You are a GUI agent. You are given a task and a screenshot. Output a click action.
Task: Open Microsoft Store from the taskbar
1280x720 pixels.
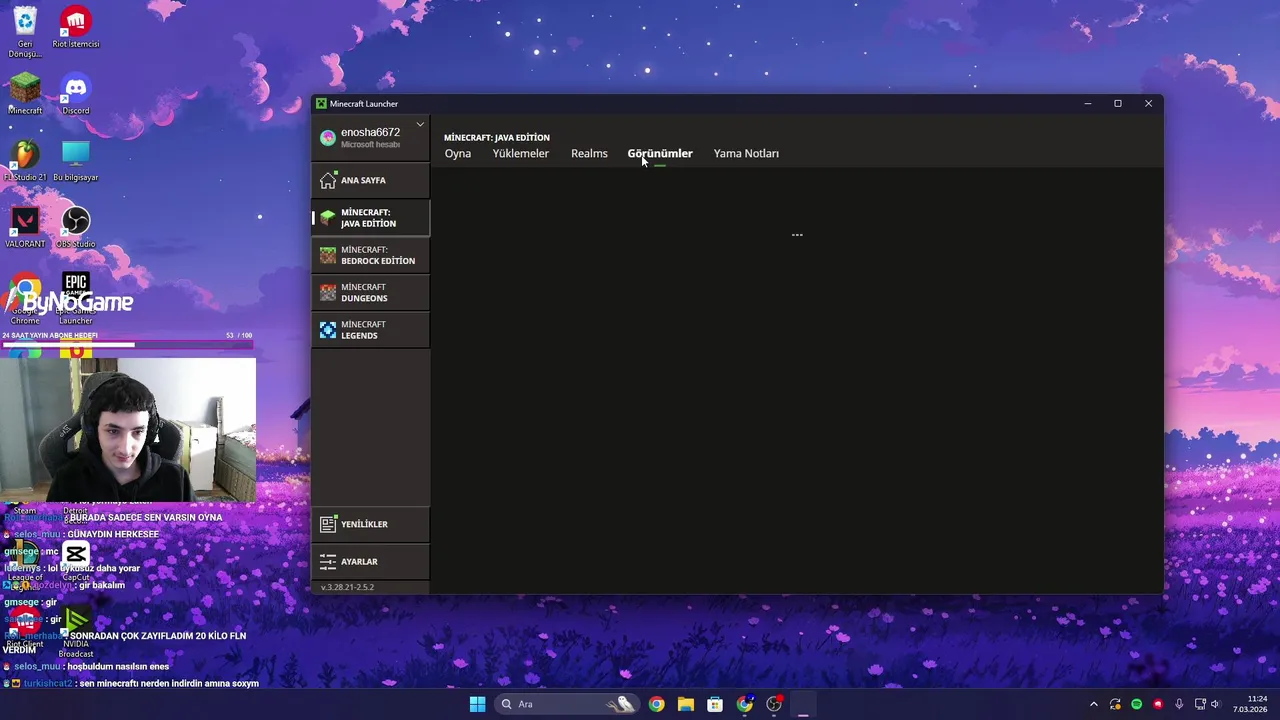tap(715, 704)
